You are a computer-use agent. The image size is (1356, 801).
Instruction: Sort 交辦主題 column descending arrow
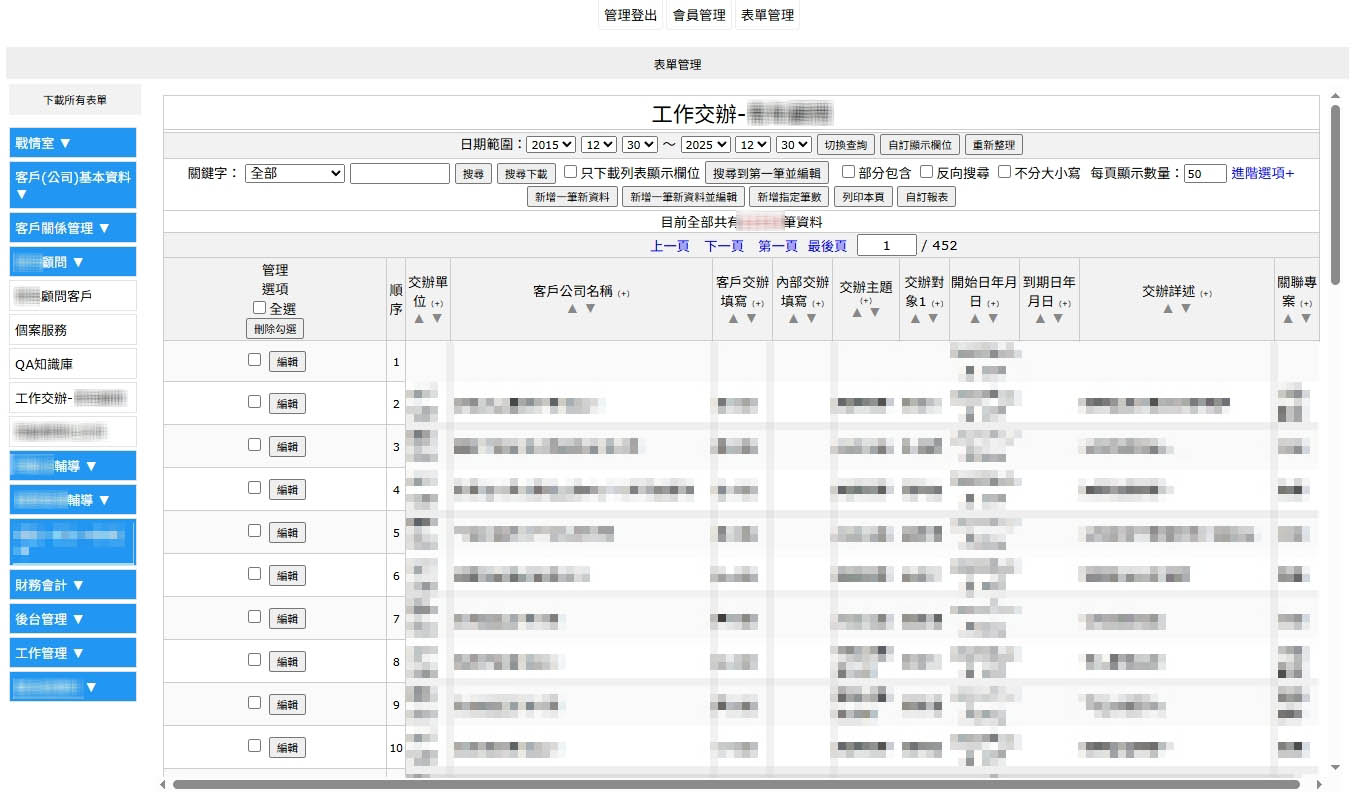pyautogui.click(x=875, y=312)
